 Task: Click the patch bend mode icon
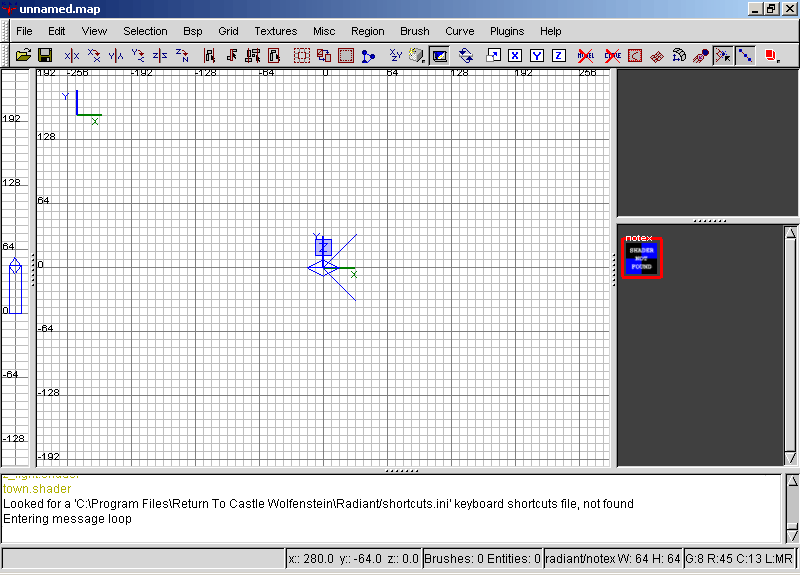pos(679,55)
